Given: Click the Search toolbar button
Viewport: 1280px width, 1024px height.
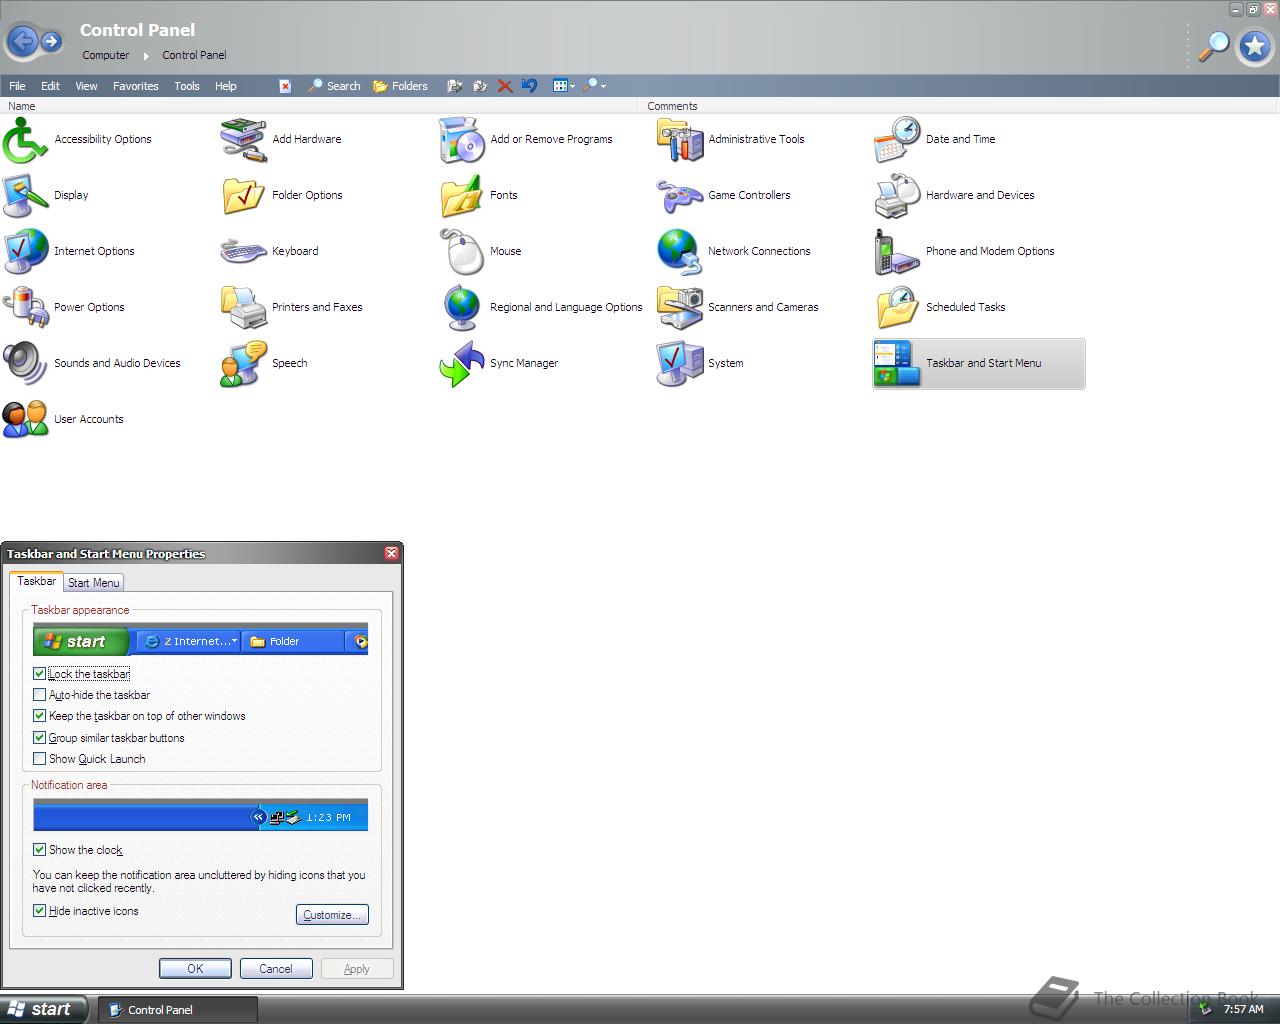Looking at the screenshot, I should [334, 86].
